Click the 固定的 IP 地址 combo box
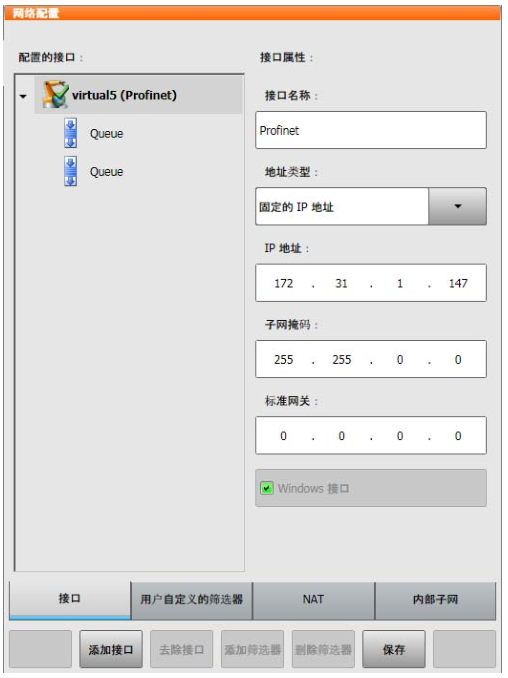 point(371,206)
